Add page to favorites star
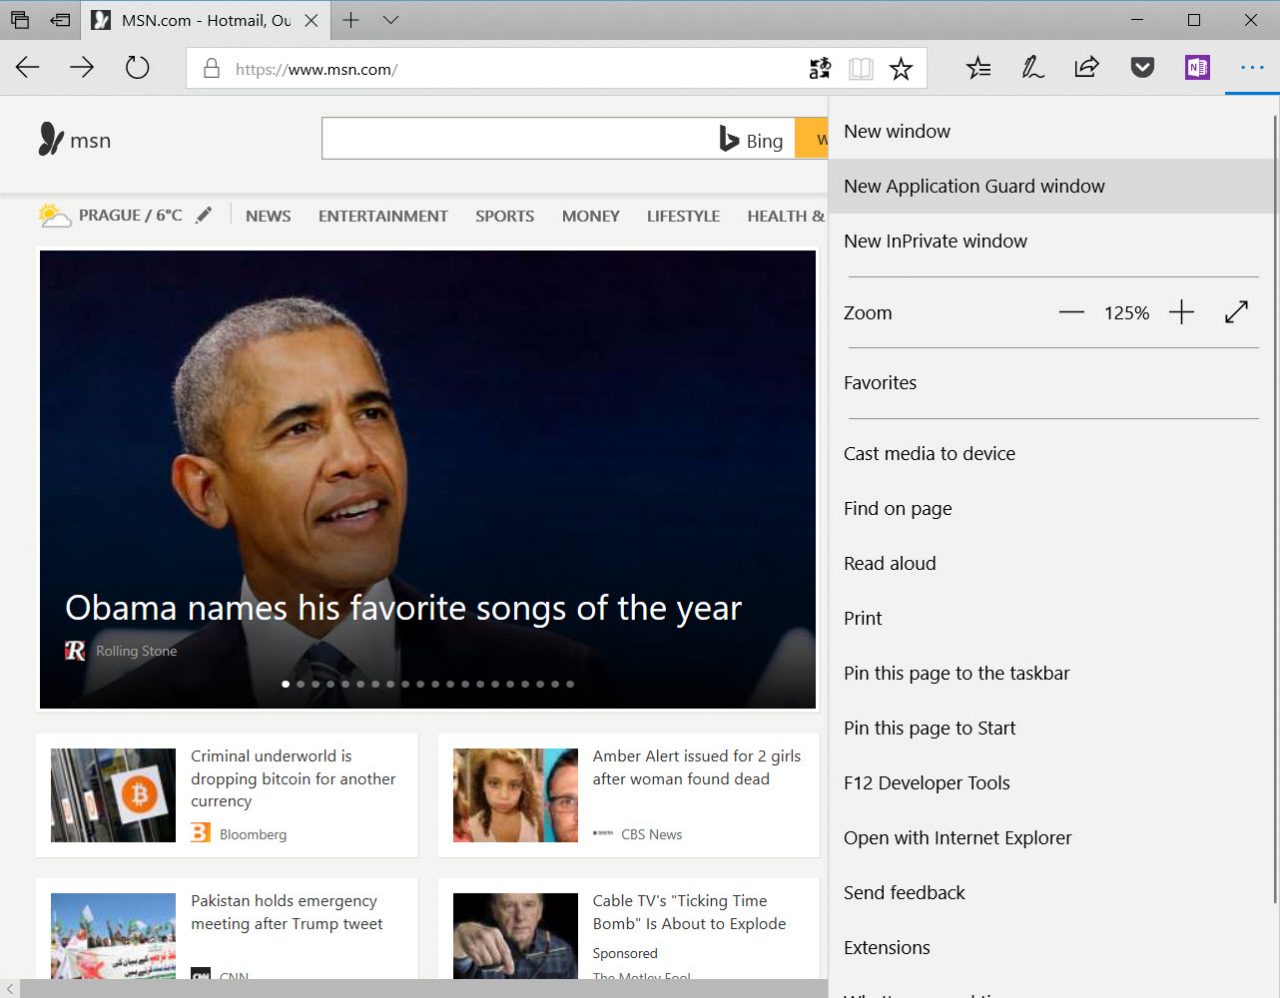1280x998 pixels. [901, 68]
